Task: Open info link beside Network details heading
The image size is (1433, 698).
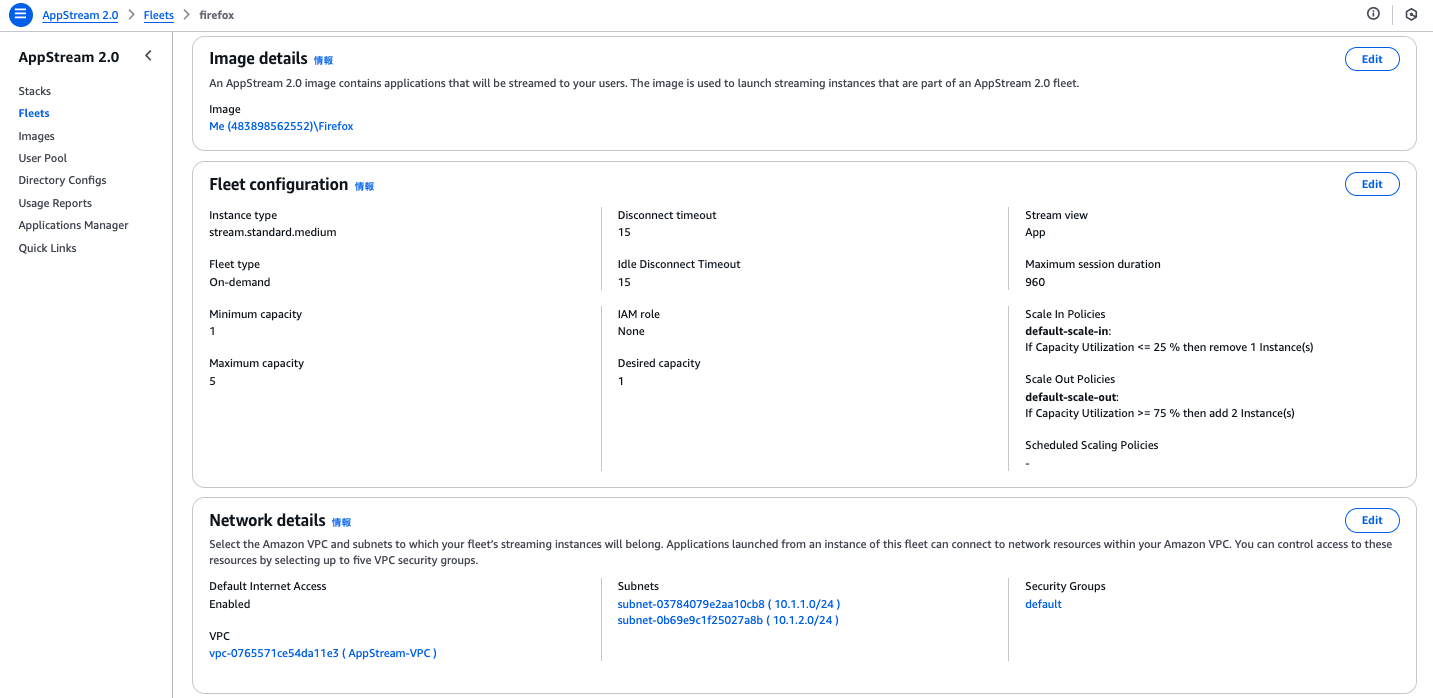Action: 342,522
